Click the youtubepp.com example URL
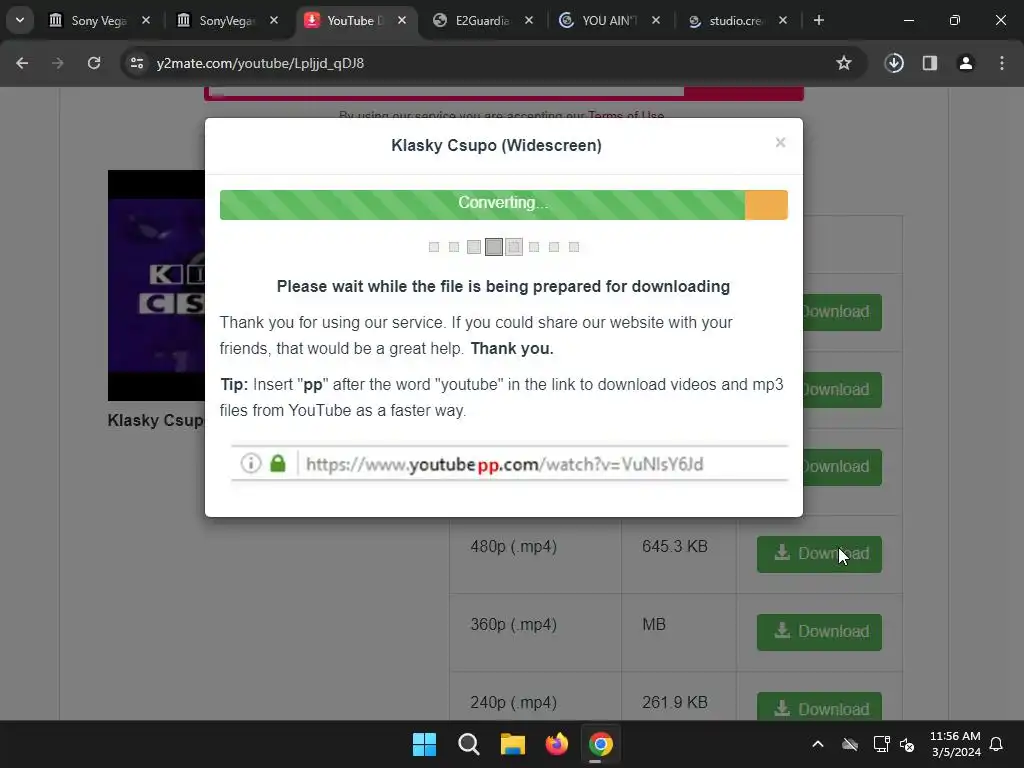The height and width of the screenshot is (768, 1024). 504,464
